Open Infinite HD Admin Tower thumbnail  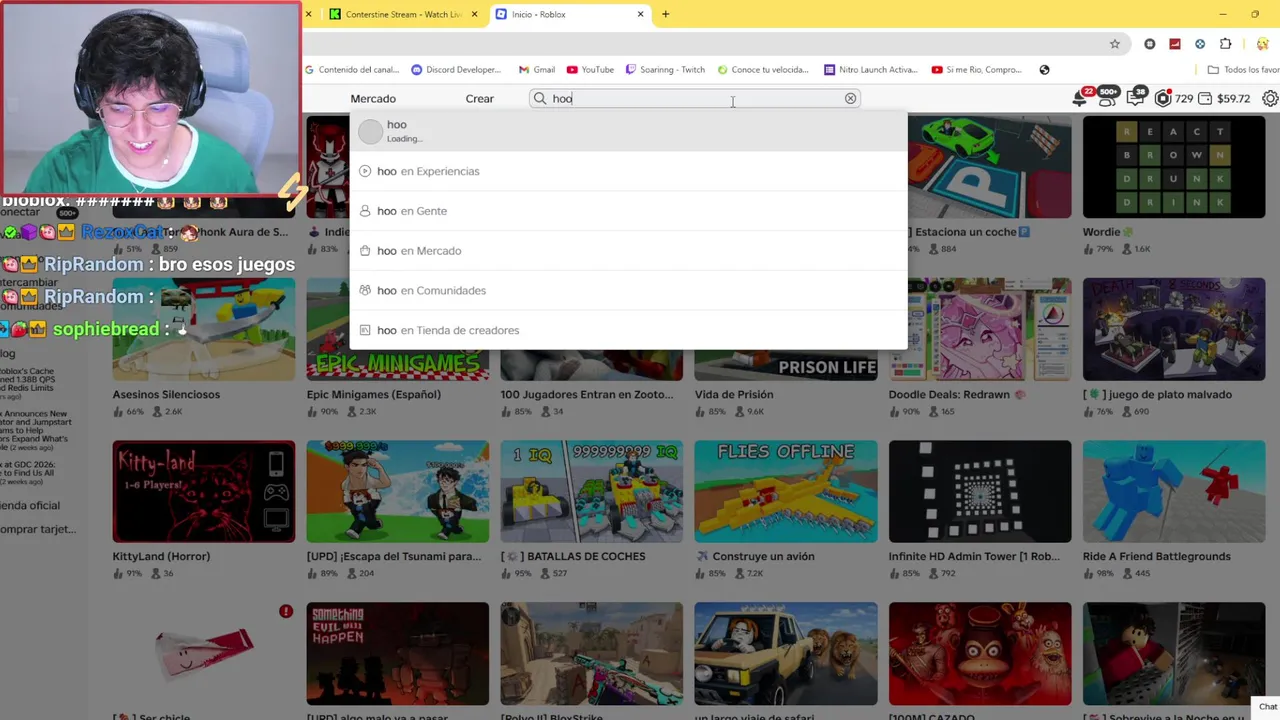tap(980, 491)
